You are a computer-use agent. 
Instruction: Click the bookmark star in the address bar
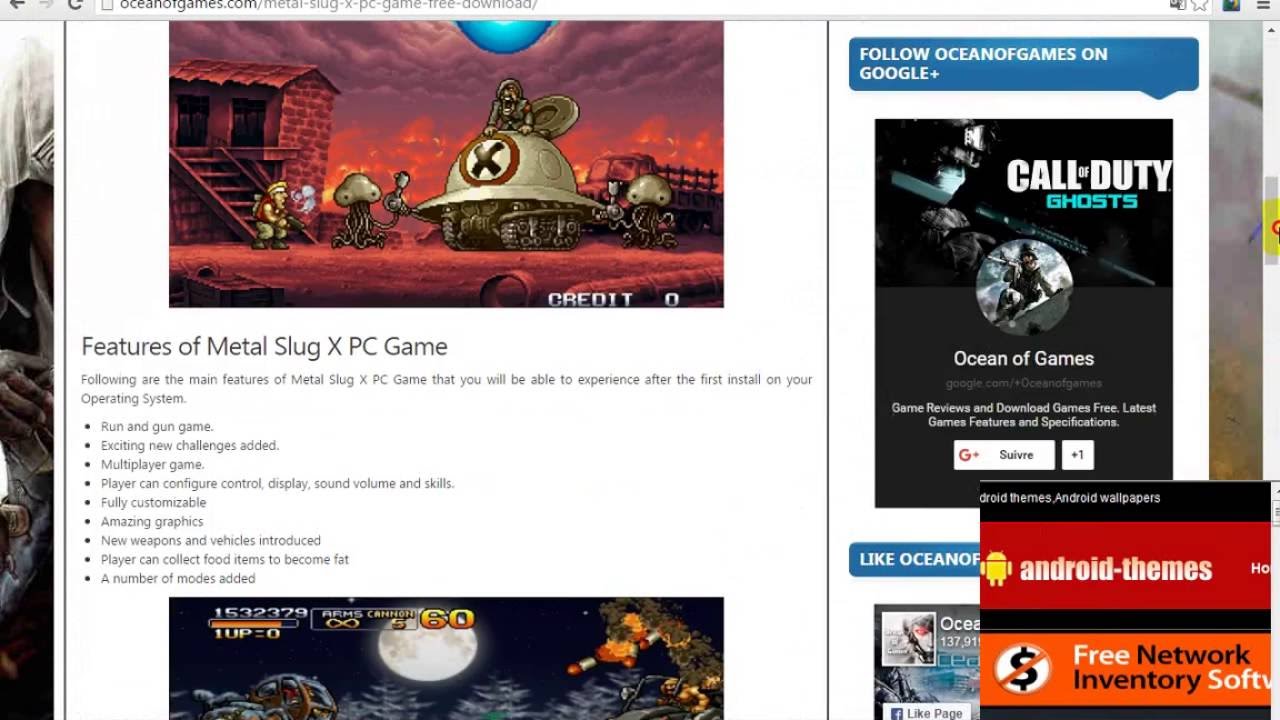click(x=1201, y=4)
